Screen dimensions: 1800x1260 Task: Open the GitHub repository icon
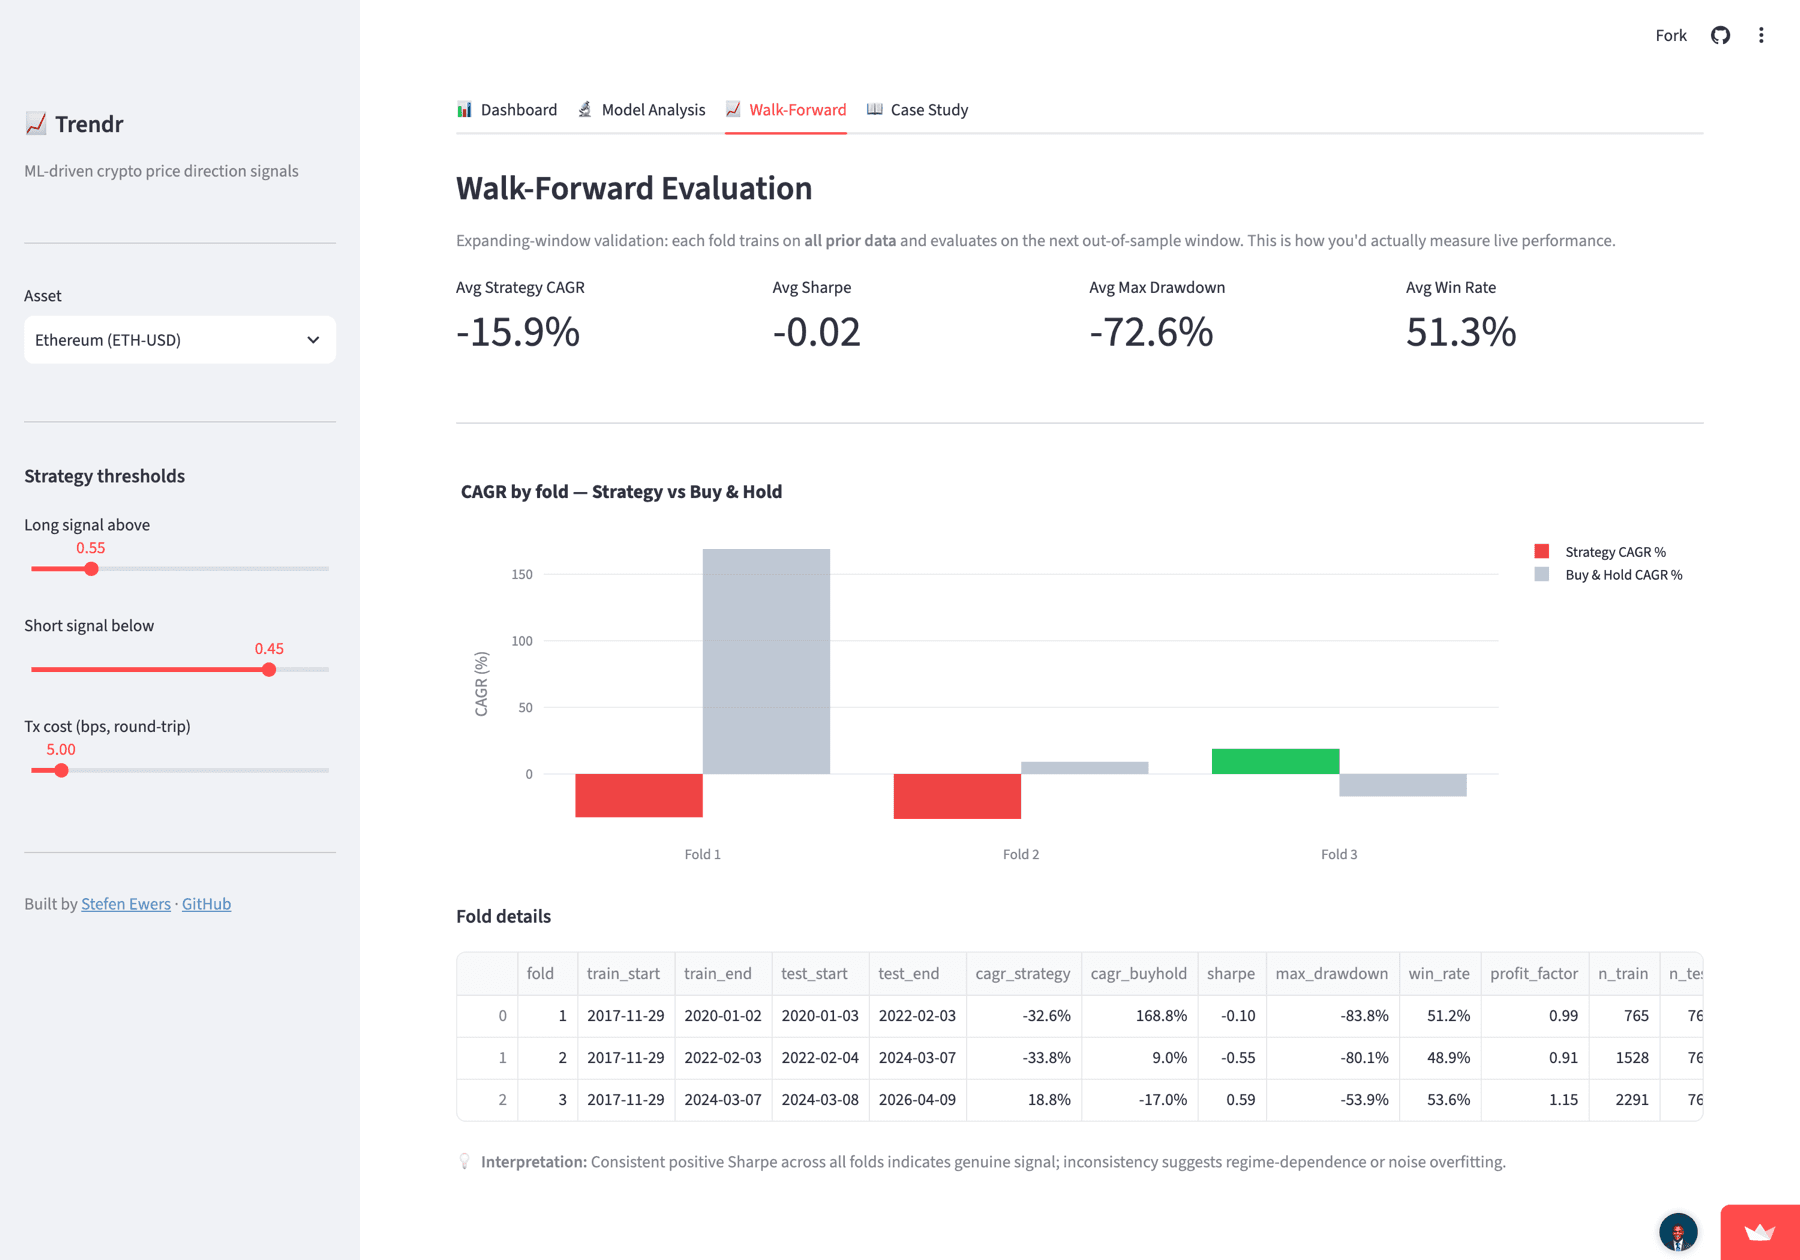pos(1720,35)
